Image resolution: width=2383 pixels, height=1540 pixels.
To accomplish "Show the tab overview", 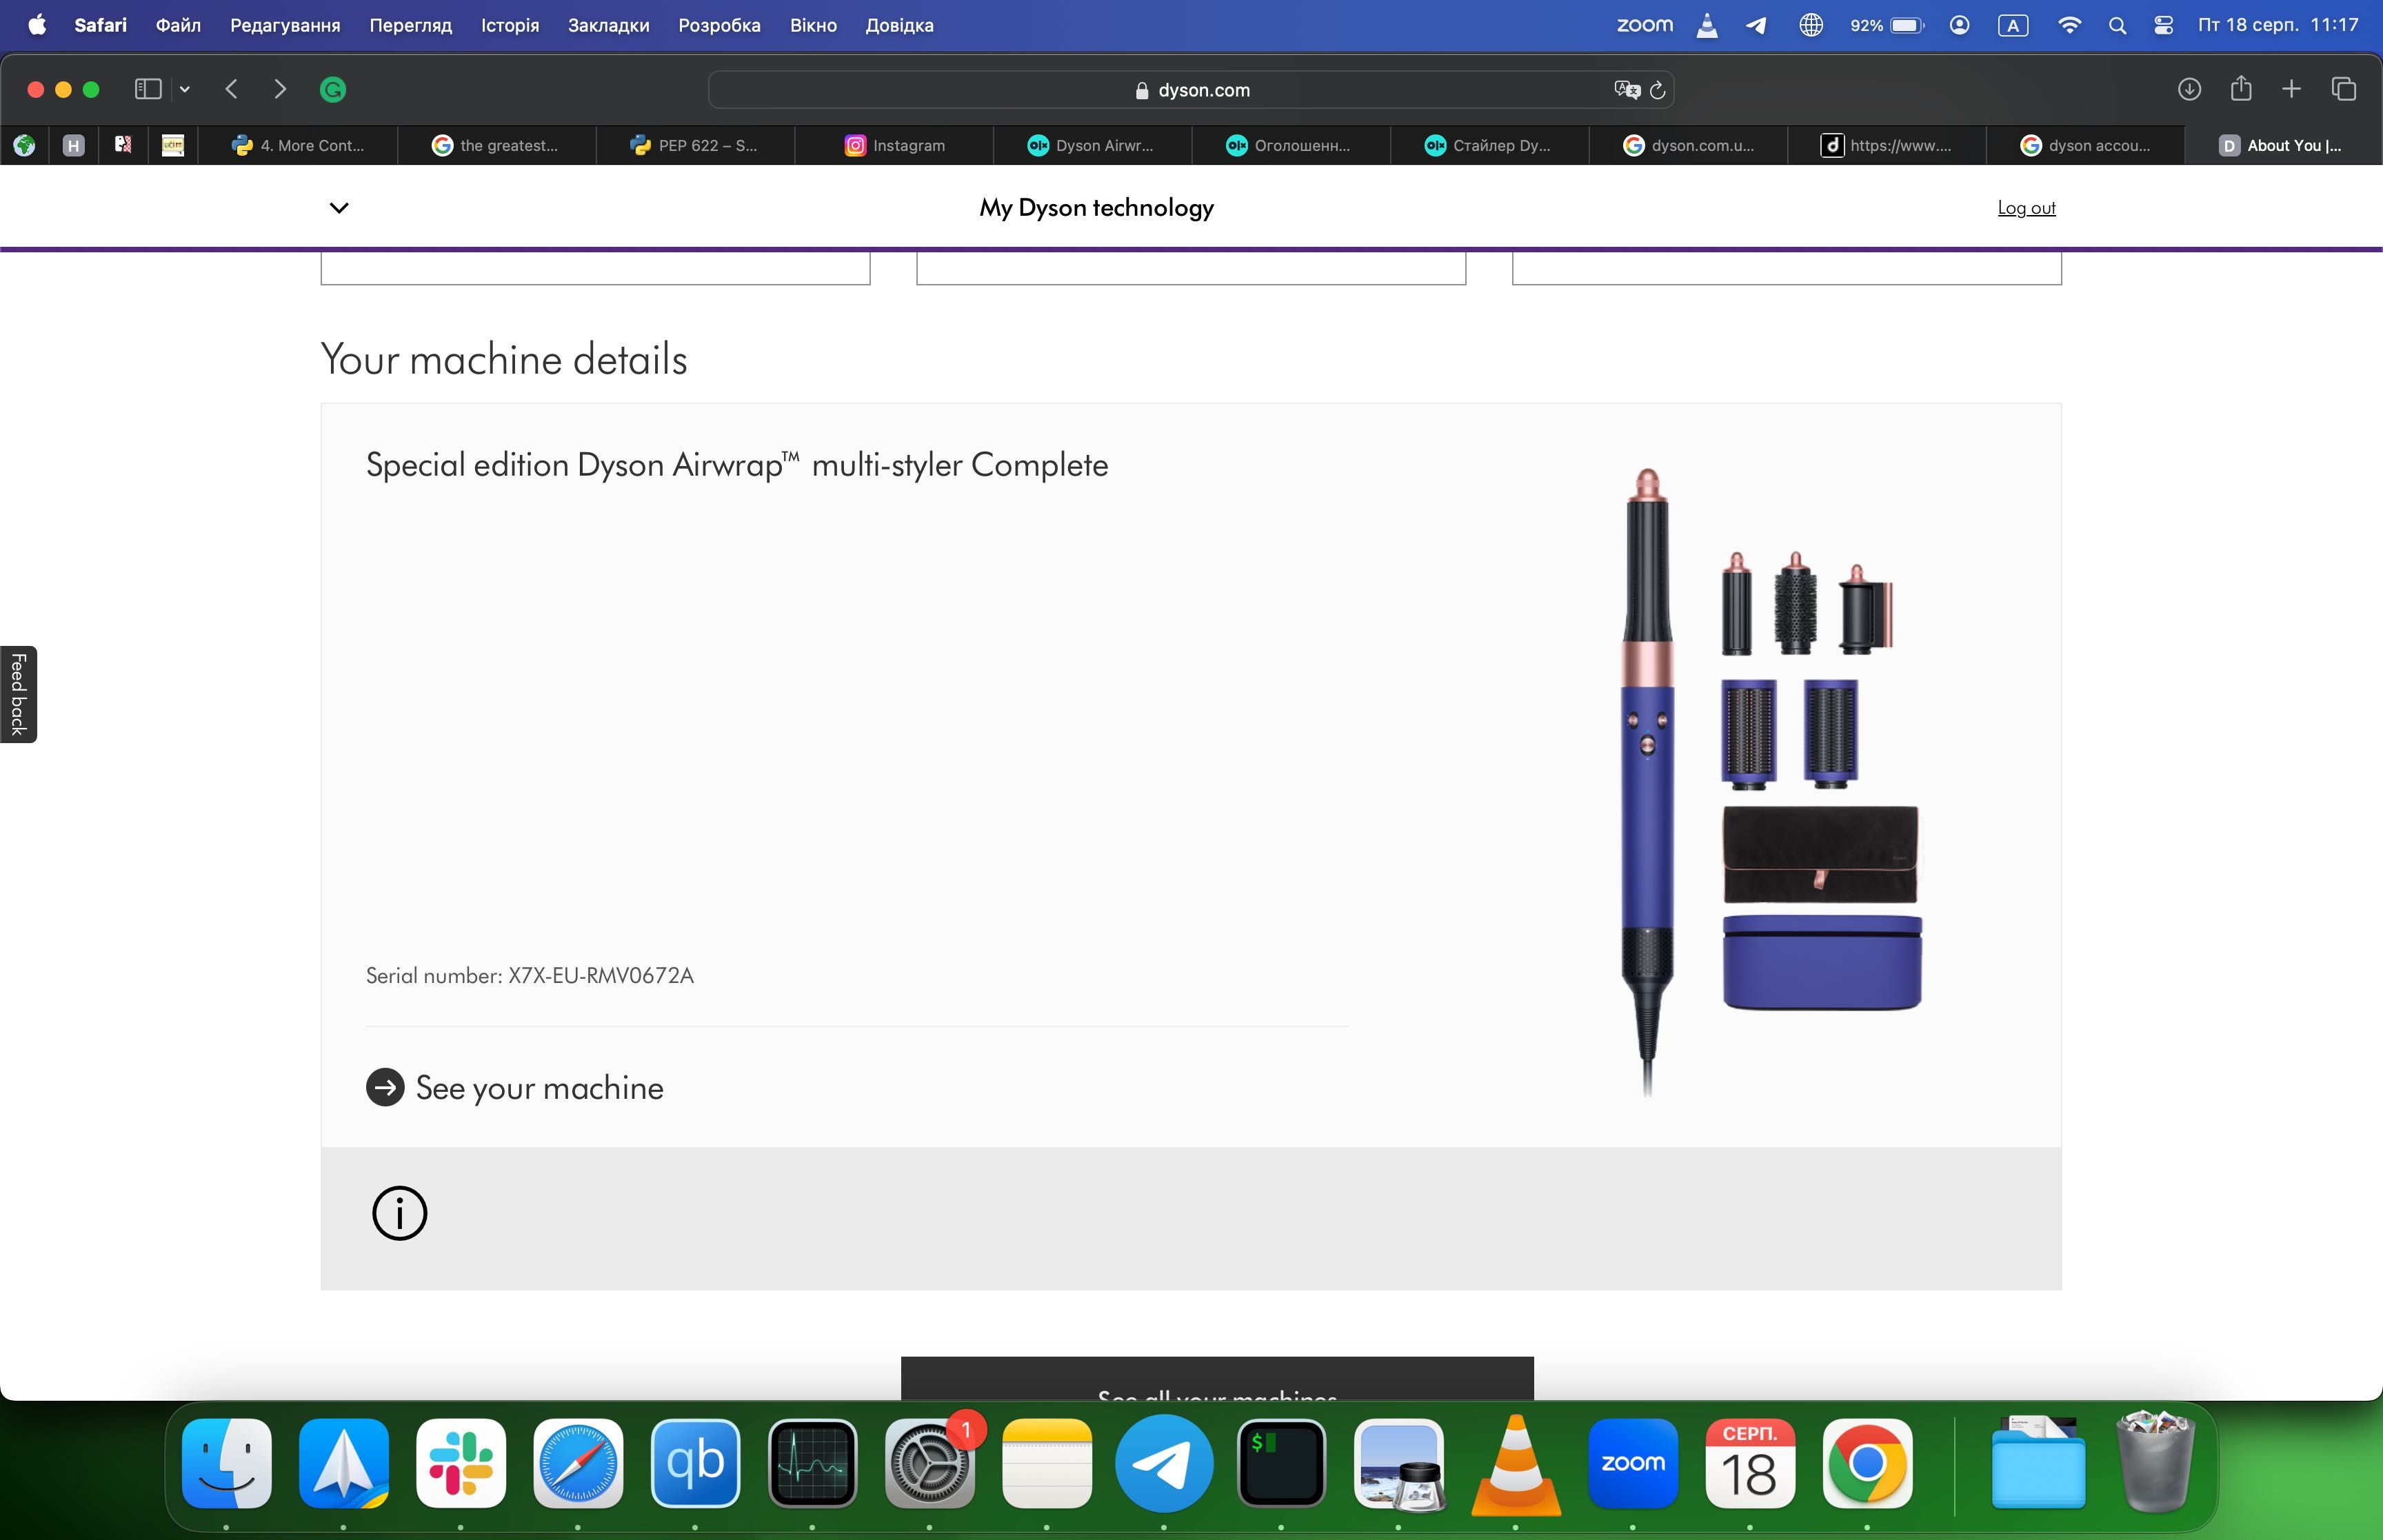I will (x=2344, y=89).
